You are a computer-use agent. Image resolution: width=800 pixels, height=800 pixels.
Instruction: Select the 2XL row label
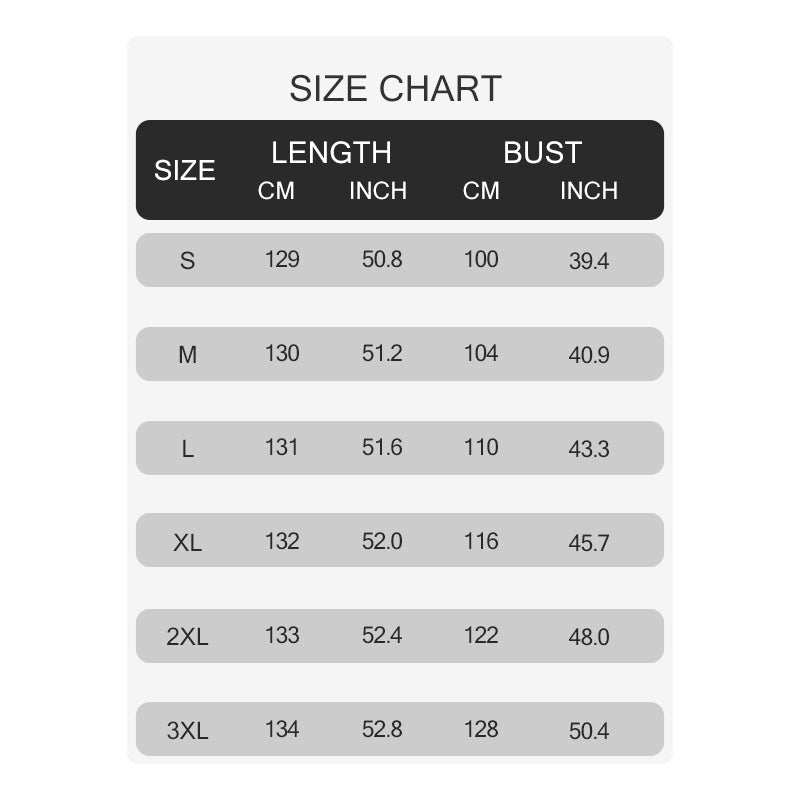187,636
